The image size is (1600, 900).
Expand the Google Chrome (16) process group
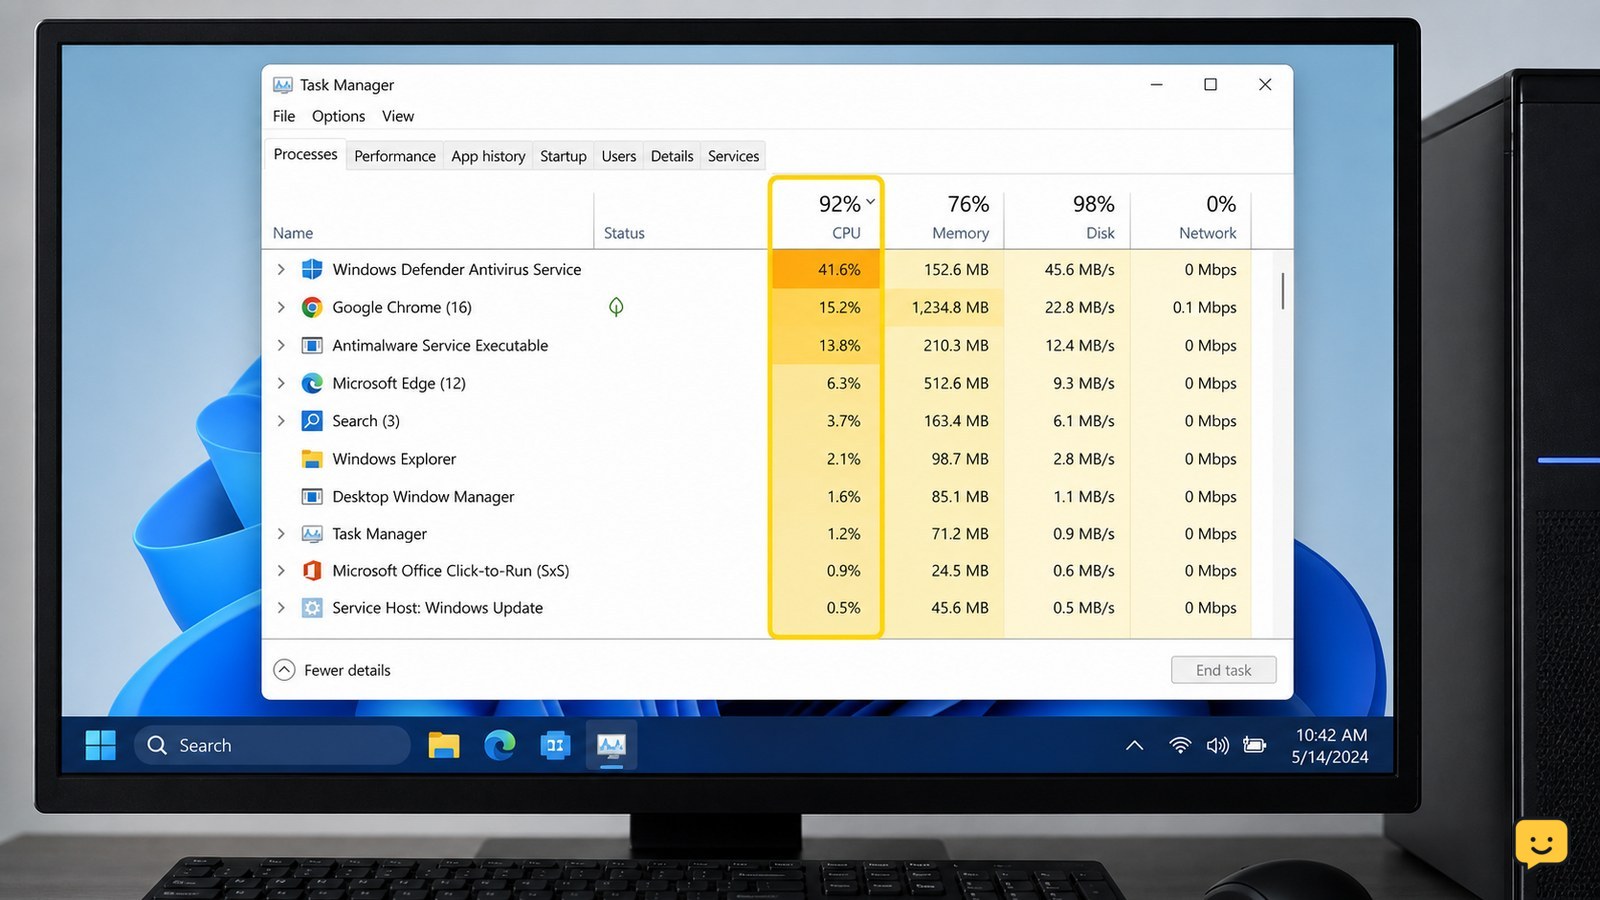[x=281, y=307]
